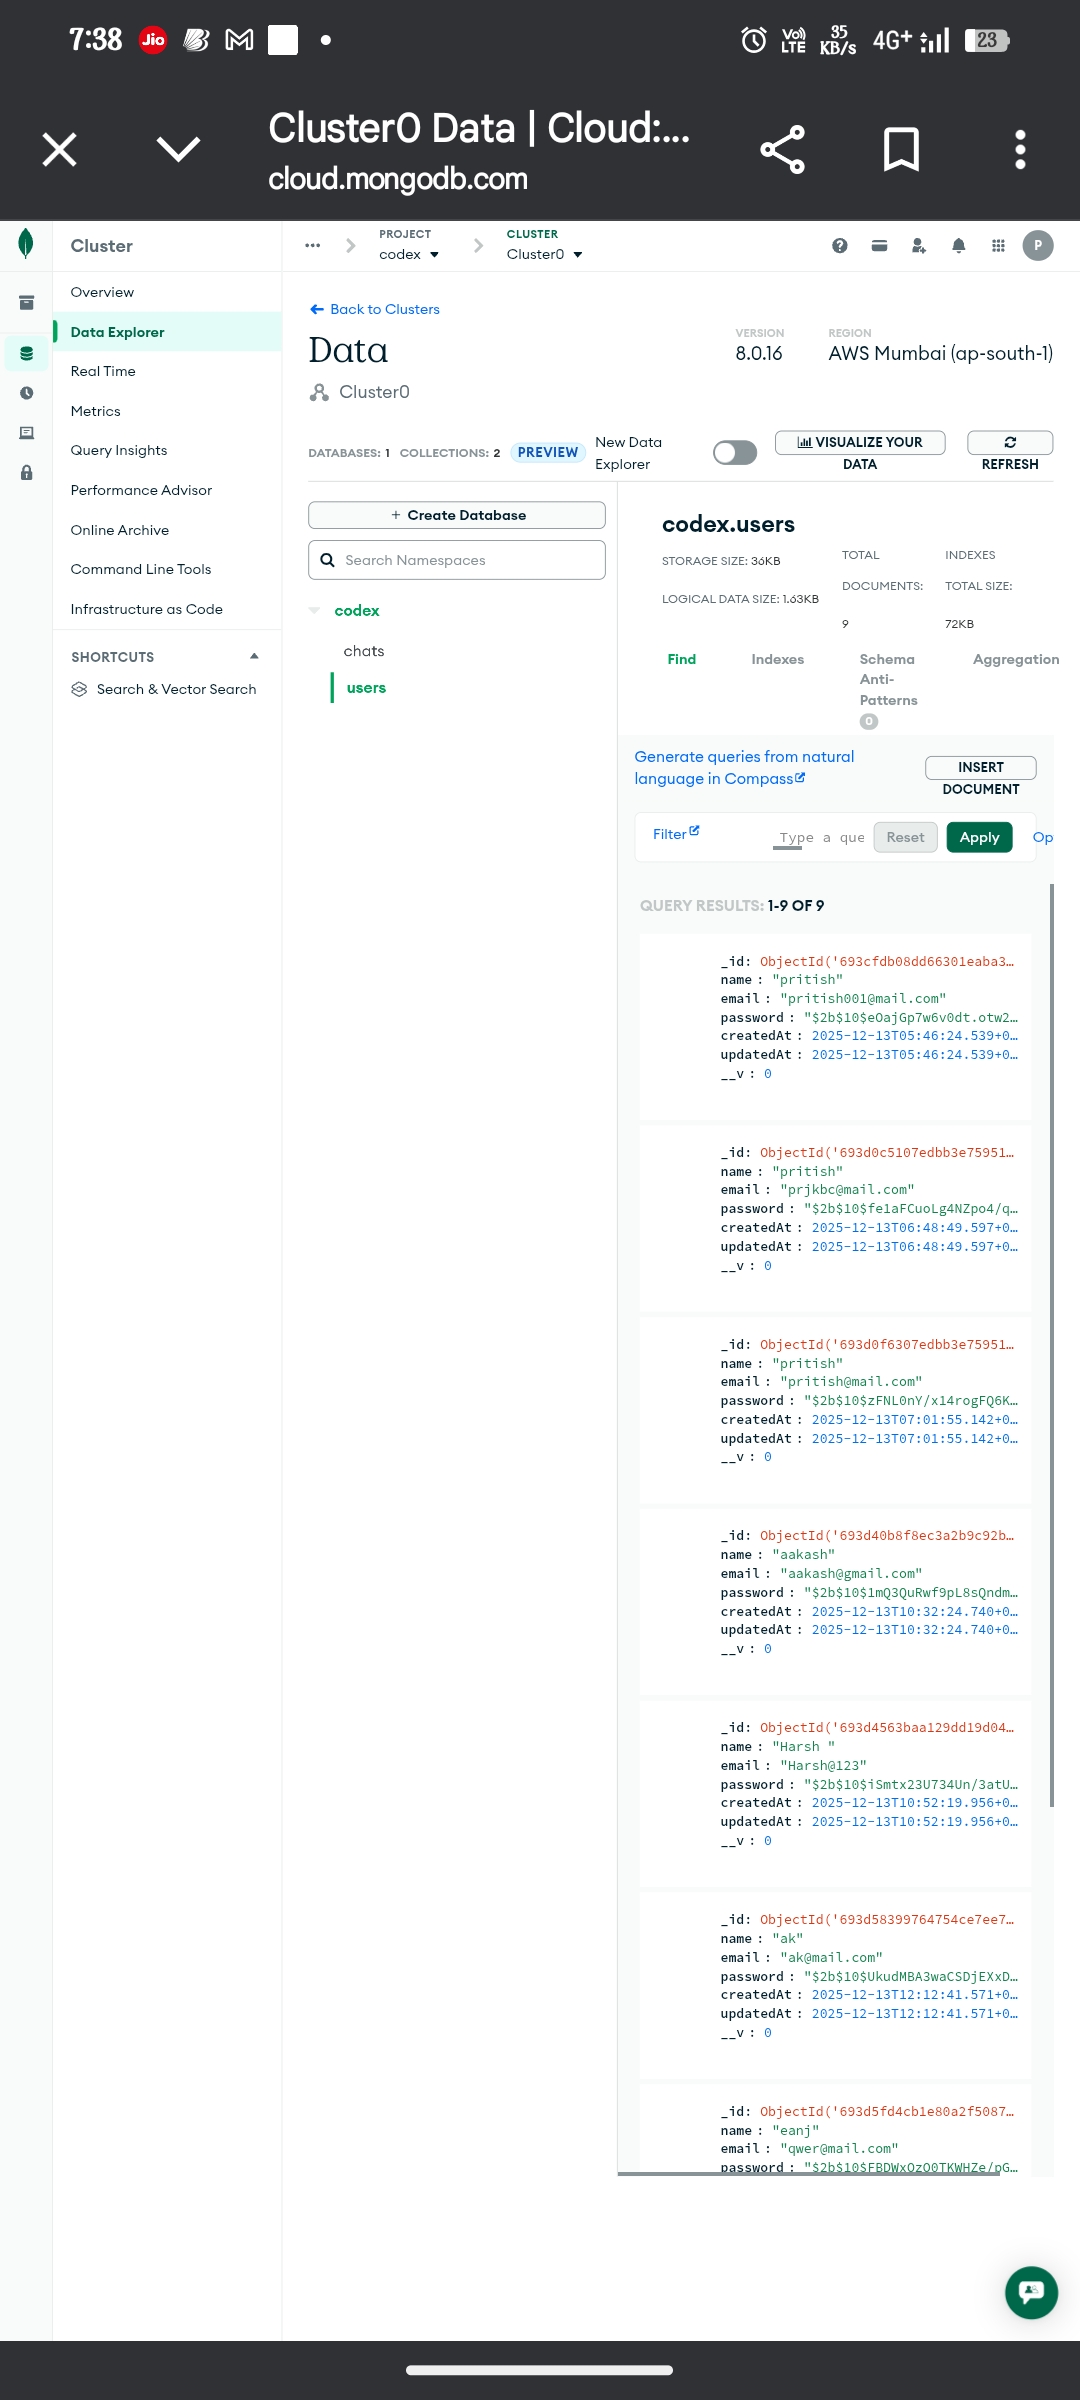
Task: Open the apps grid icon
Action: pos(998,246)
